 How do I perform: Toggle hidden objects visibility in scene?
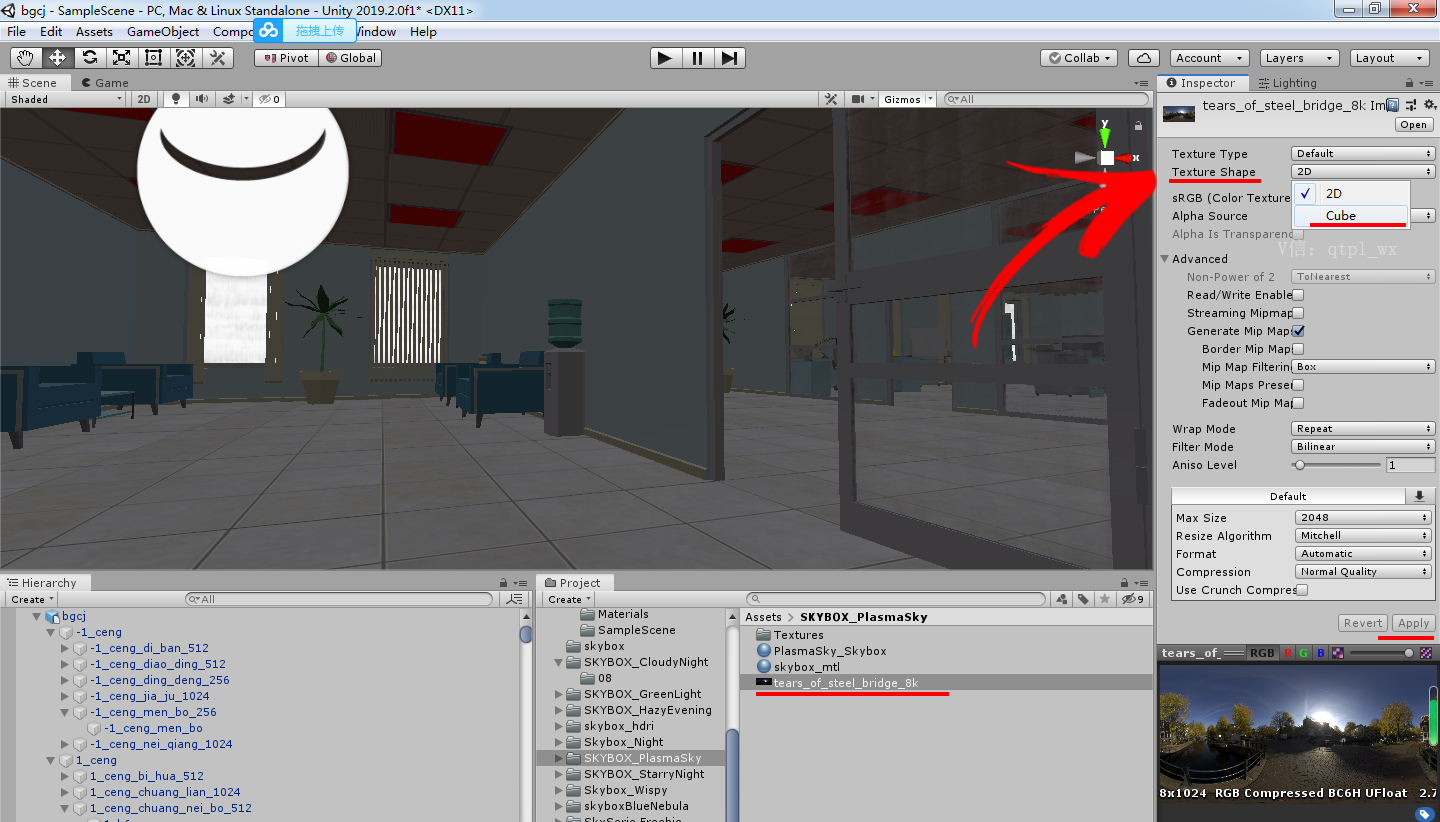click(268, 99)
